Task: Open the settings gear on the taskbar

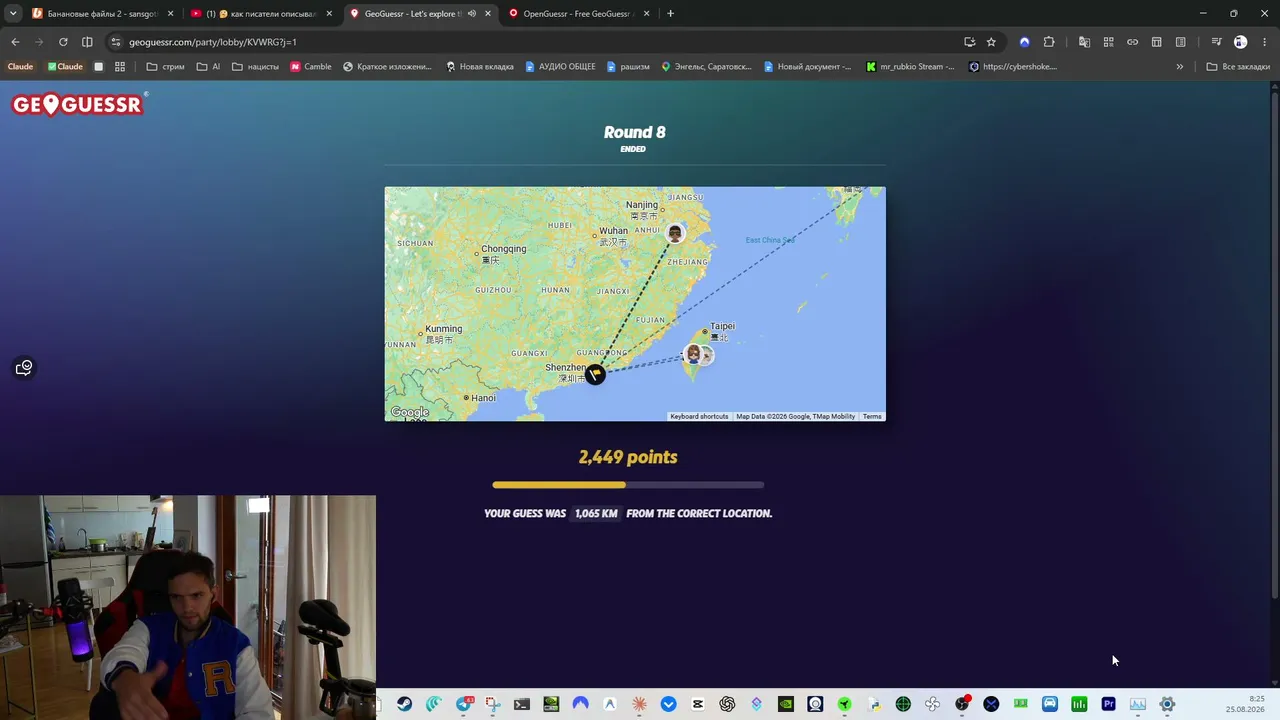Action: point(1167,705)
